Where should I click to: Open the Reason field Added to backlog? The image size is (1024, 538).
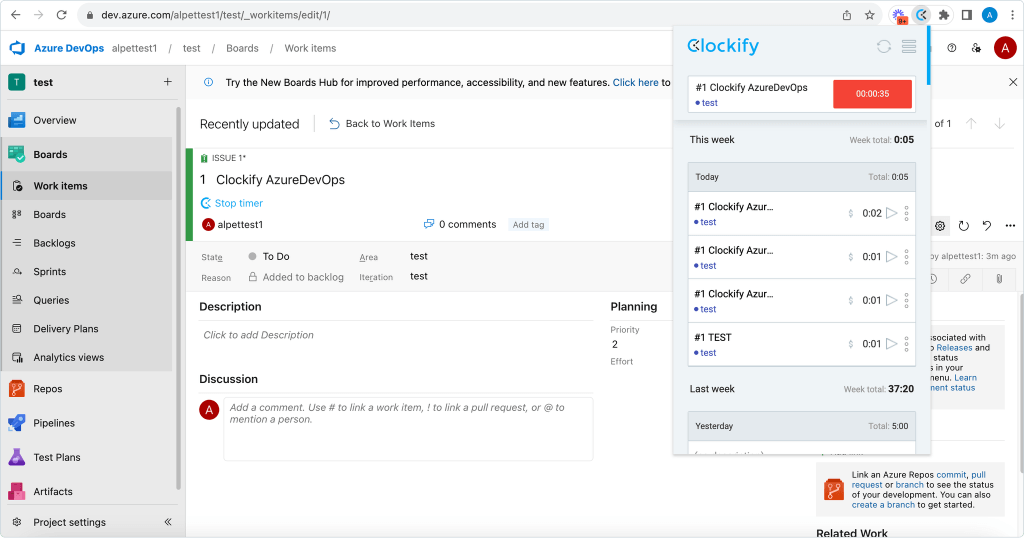[x=297, y=277]
